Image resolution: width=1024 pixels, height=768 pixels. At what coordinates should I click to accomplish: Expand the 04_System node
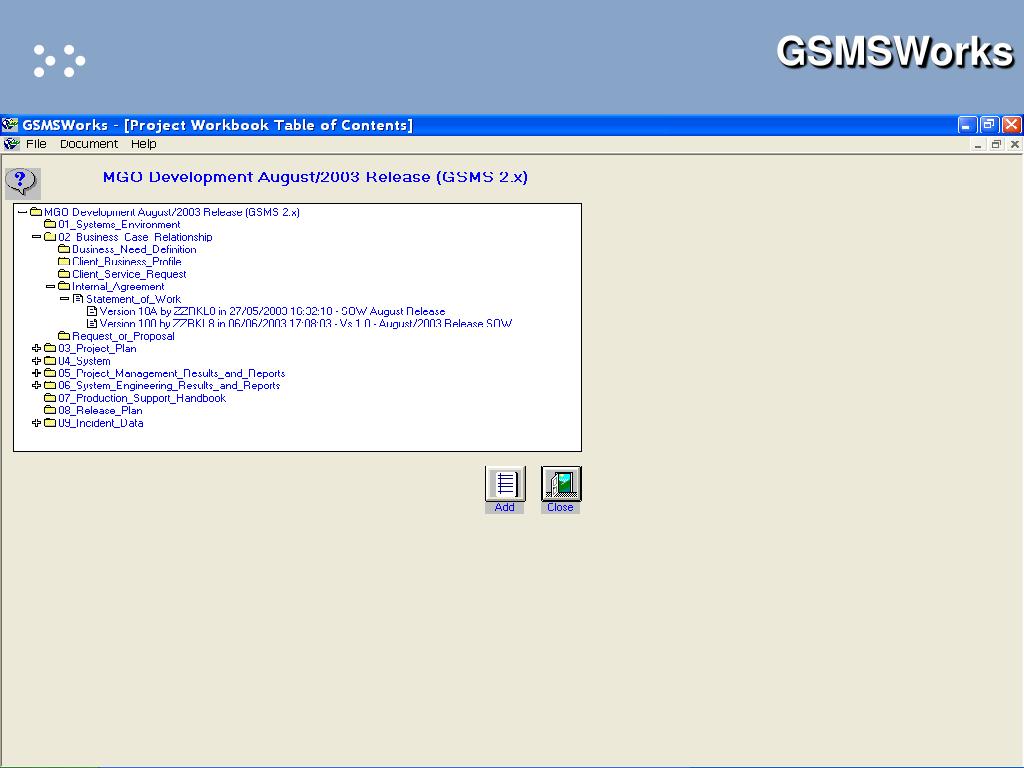coord(37,360)
